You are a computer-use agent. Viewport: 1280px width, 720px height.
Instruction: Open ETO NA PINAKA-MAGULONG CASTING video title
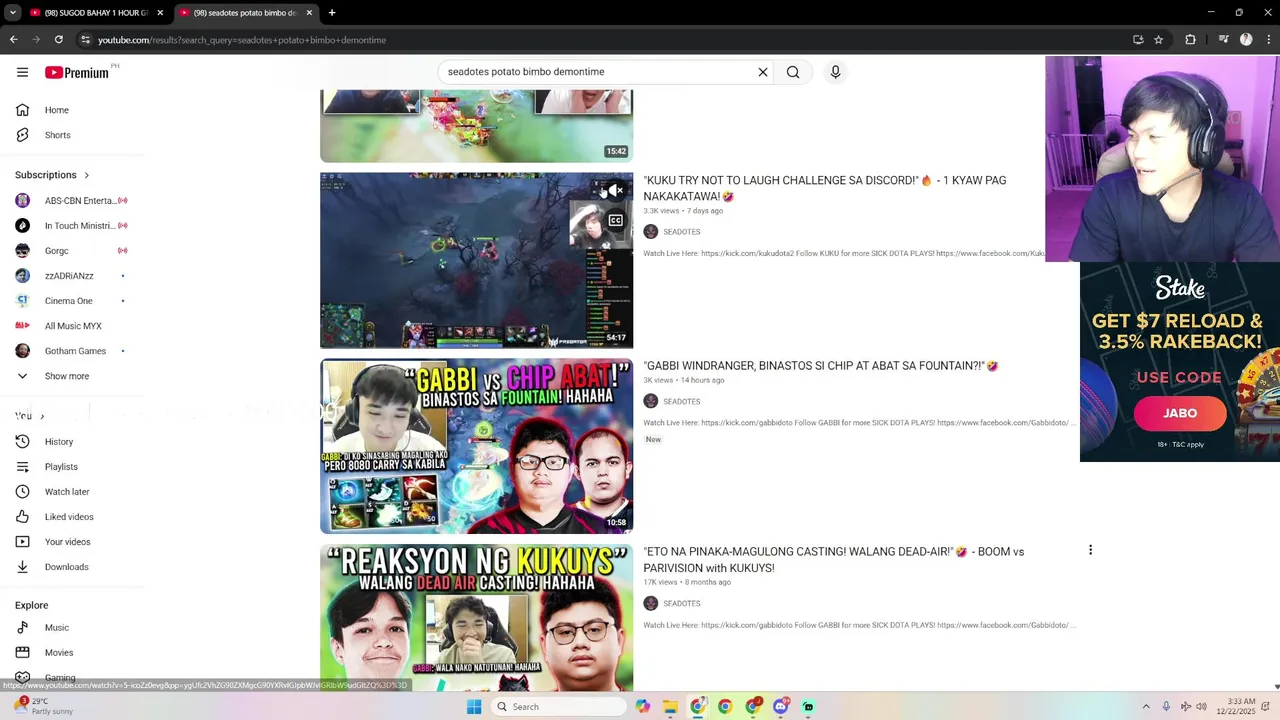(834, 559)
